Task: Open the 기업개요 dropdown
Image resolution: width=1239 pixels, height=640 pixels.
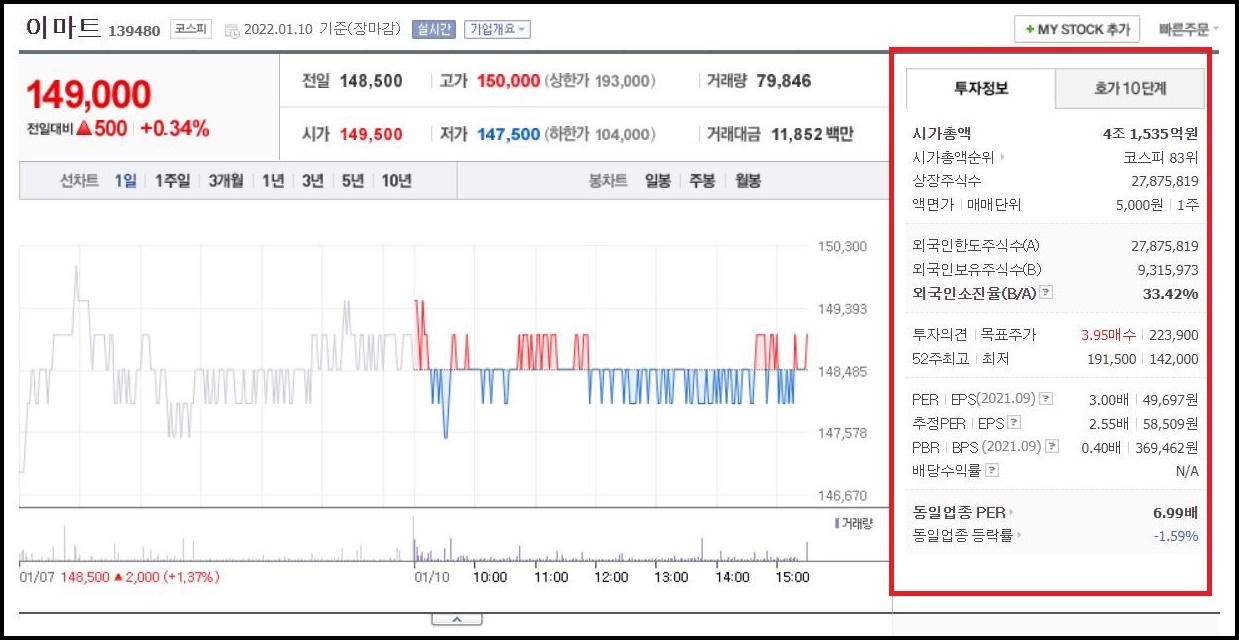Action: (497, 30)
